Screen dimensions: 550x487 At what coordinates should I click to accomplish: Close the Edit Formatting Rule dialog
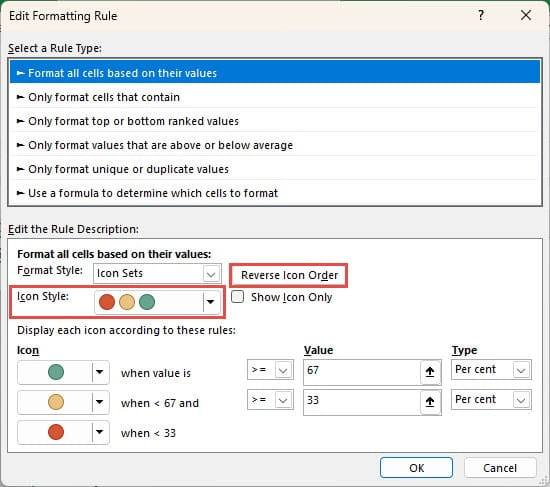tap(526, 15)
